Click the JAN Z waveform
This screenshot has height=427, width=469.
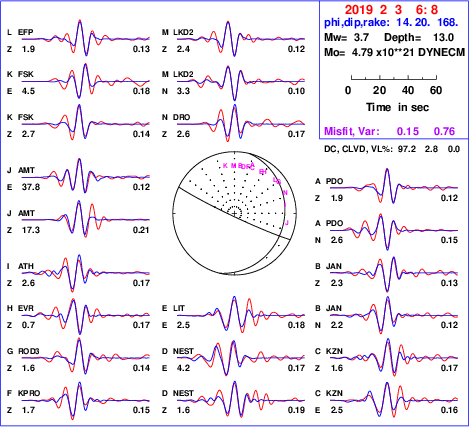pyautogui.click(x=394, y=273)
